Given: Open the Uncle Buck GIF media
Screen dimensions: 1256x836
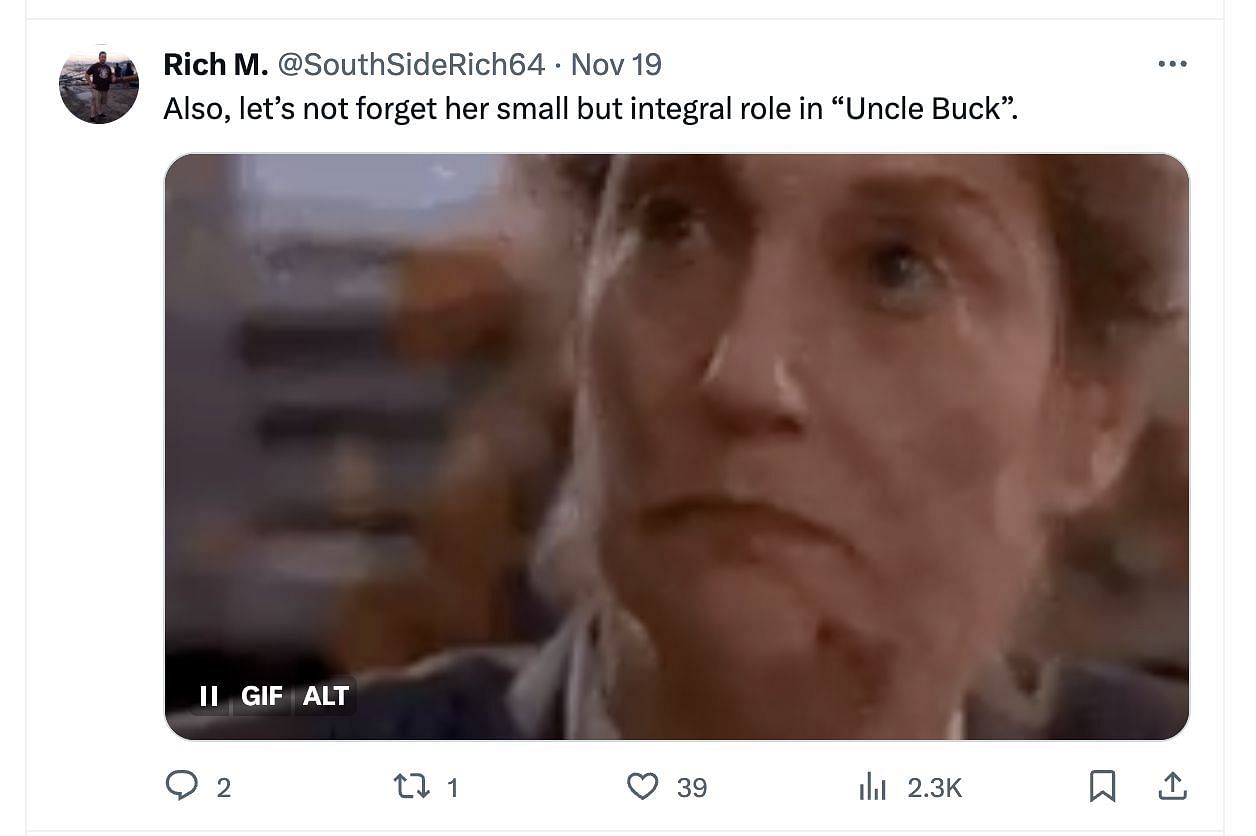Looking at the screenshot, I should [x=677, y=446].
